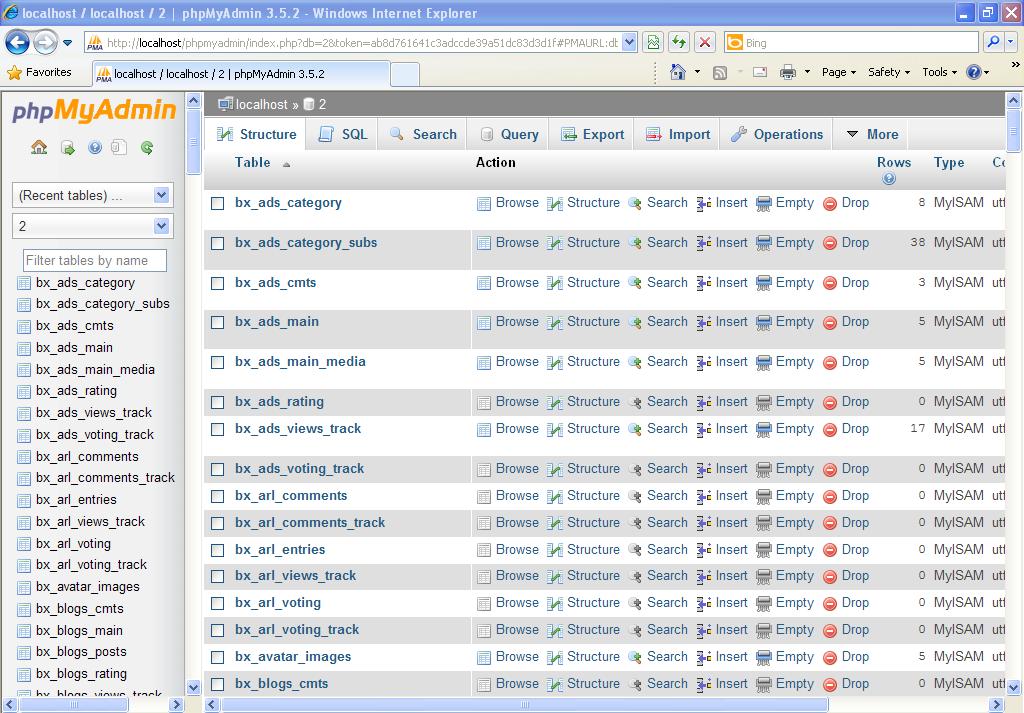Click the phpMyAdmin home icon in sidebar
The width and height of the screenshot is (1024, 713).
tap(39, 148)
